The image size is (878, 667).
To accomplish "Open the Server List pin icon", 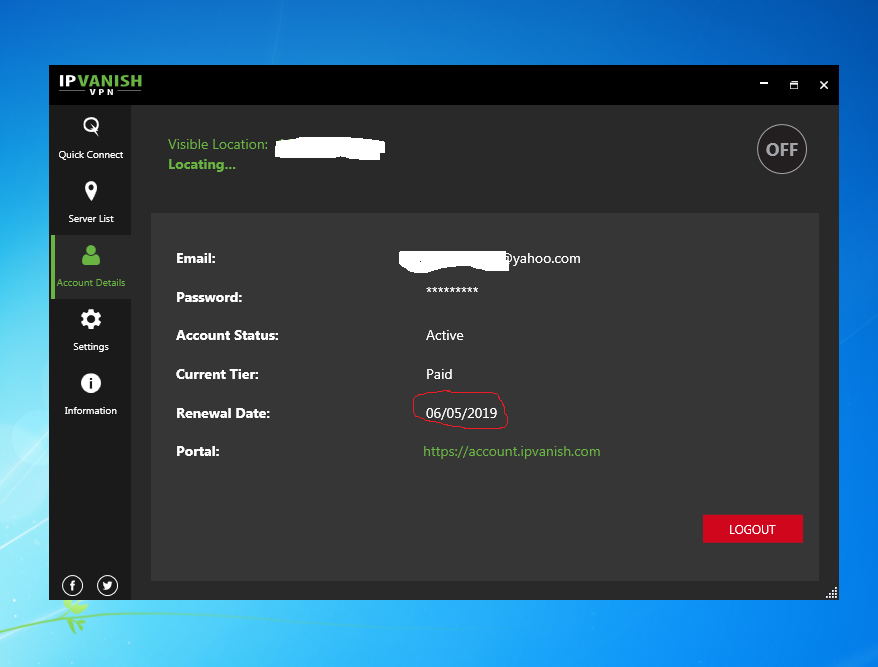I will point(91,191).
